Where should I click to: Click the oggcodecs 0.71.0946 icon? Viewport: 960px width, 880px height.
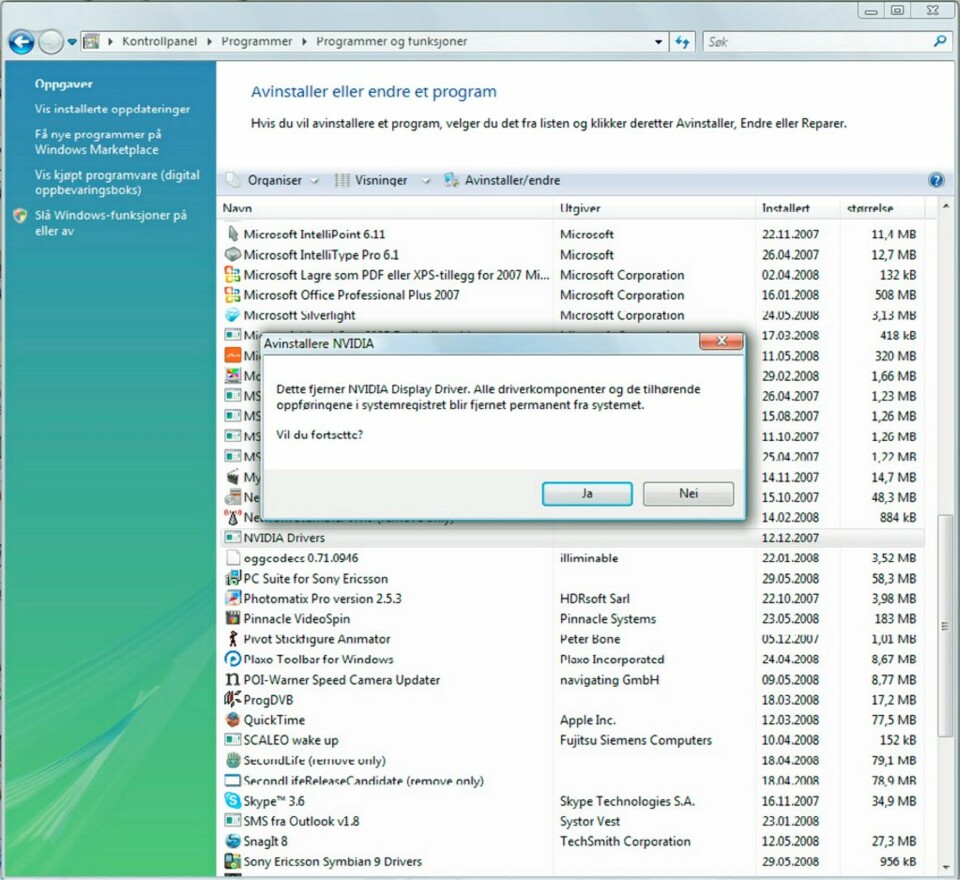click(x=233, y=558)
